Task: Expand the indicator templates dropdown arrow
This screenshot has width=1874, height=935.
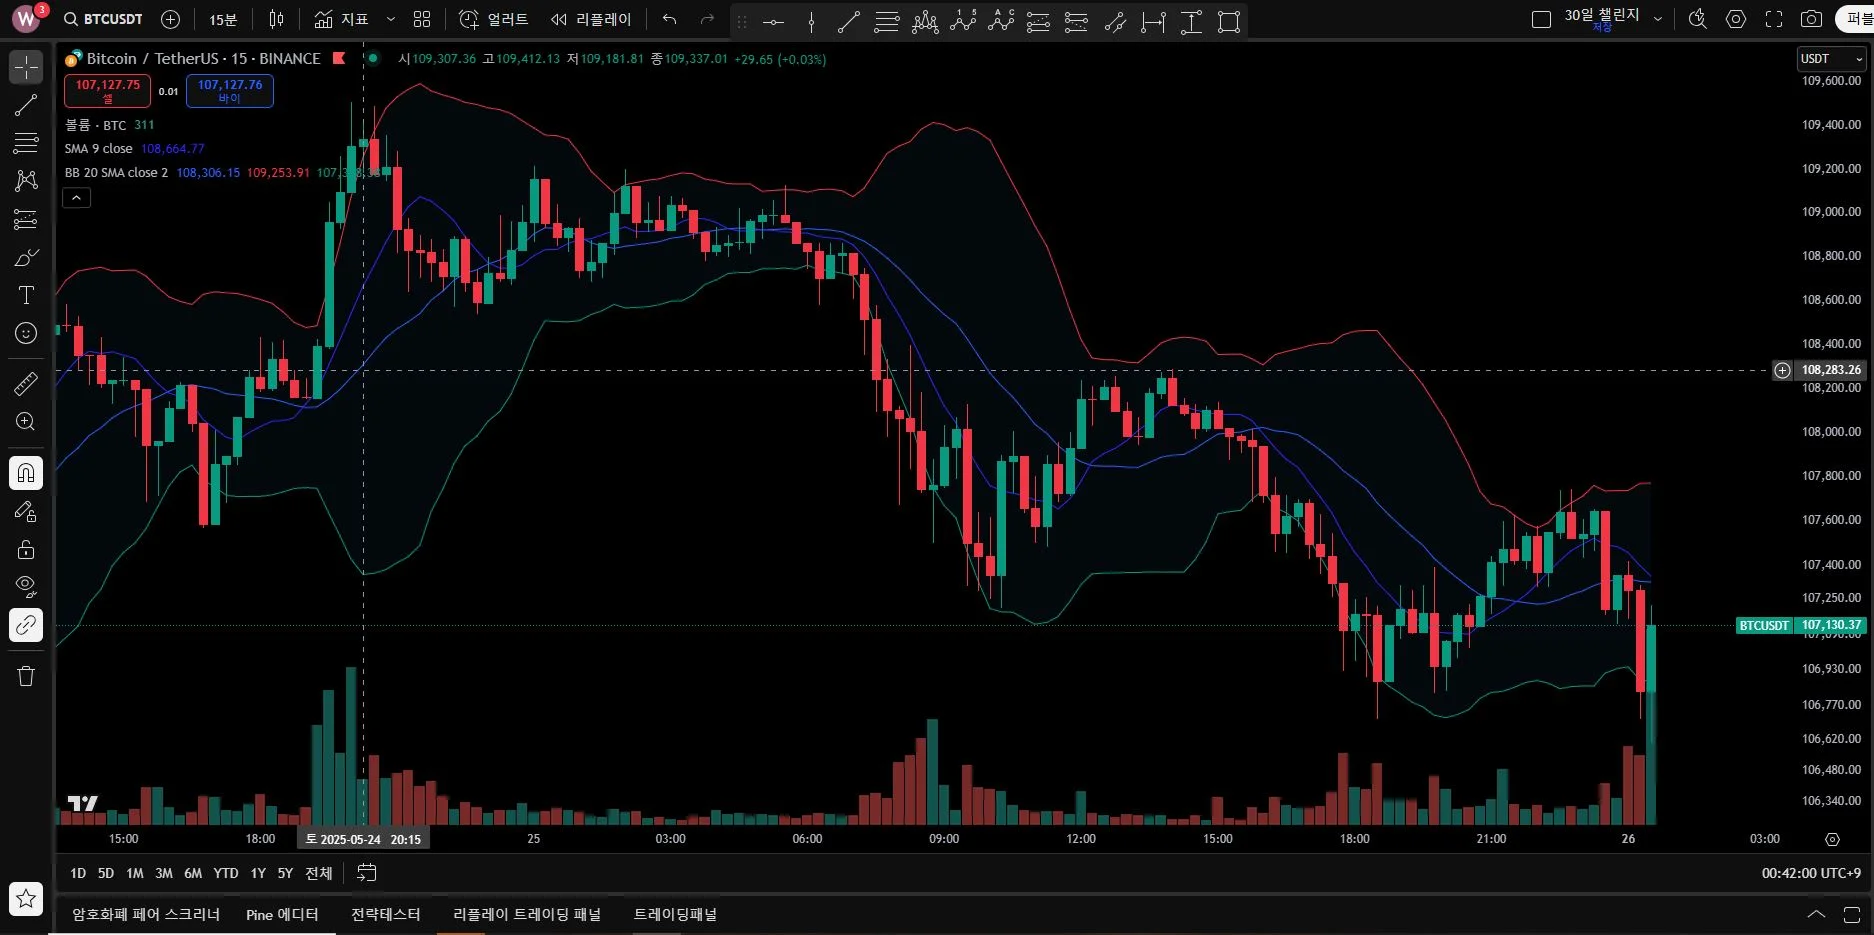Action: (391, 19)
